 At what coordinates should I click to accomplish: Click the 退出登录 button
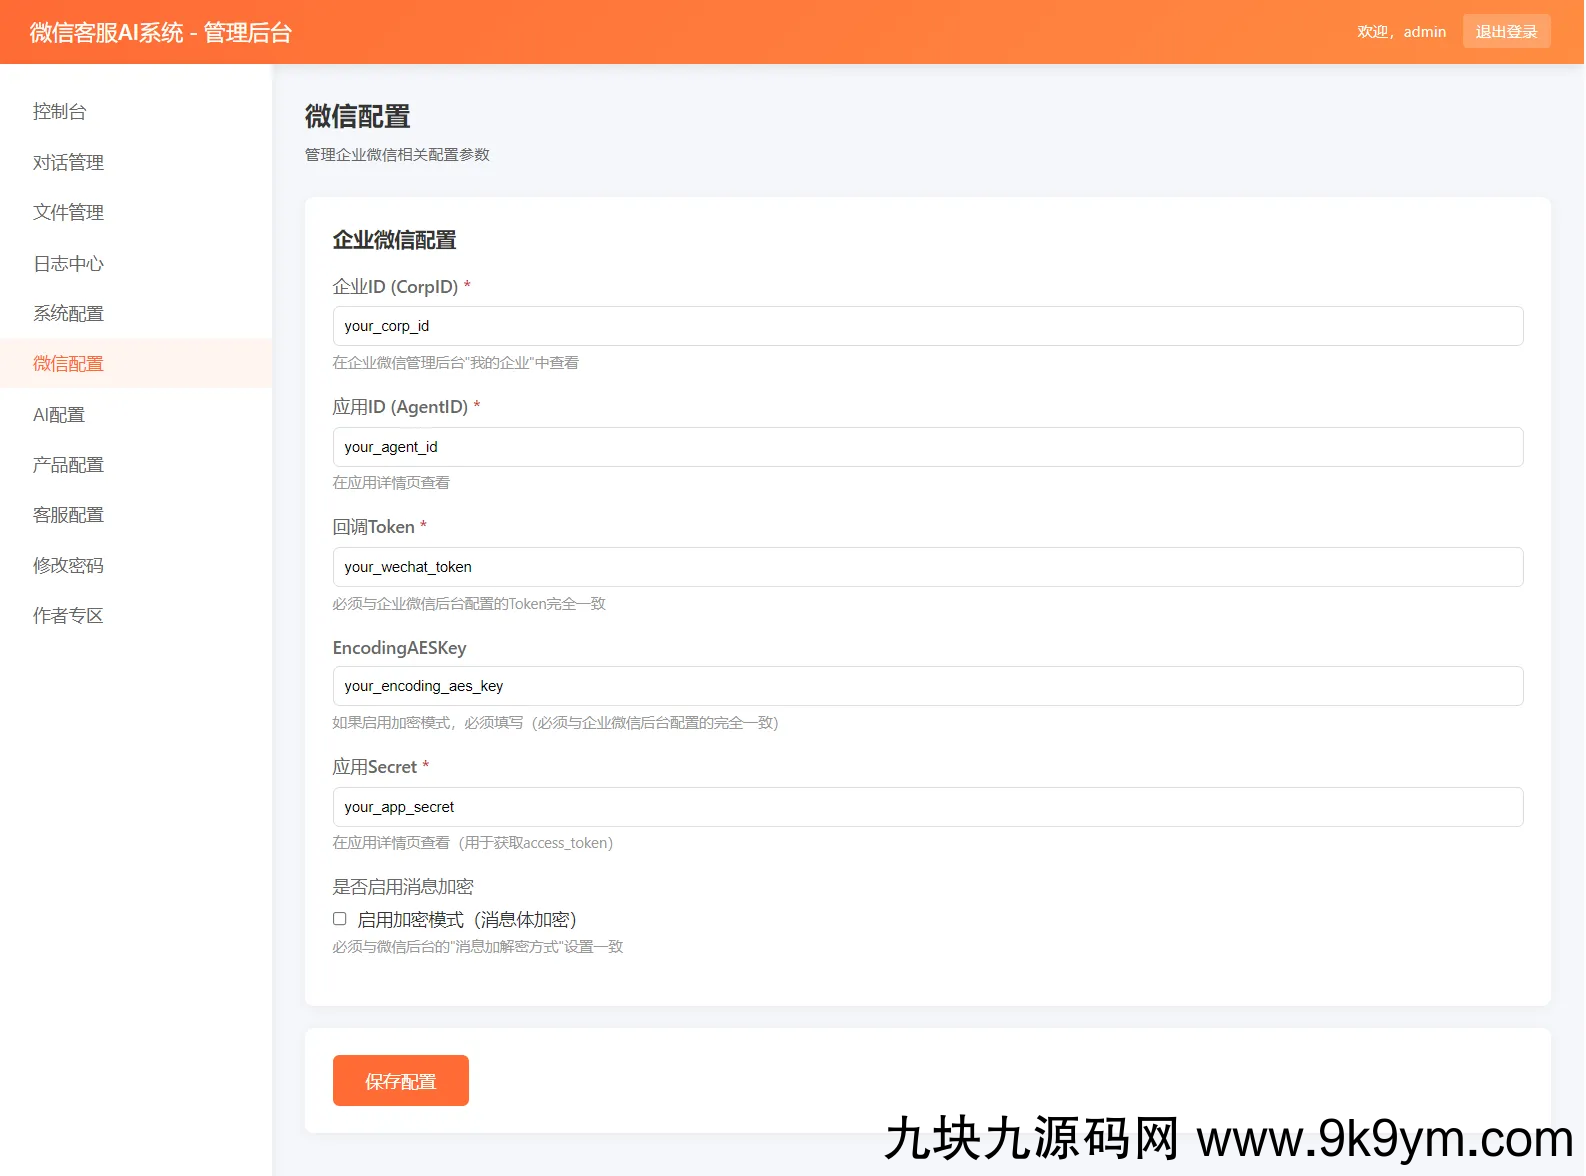pos(1506,32)
